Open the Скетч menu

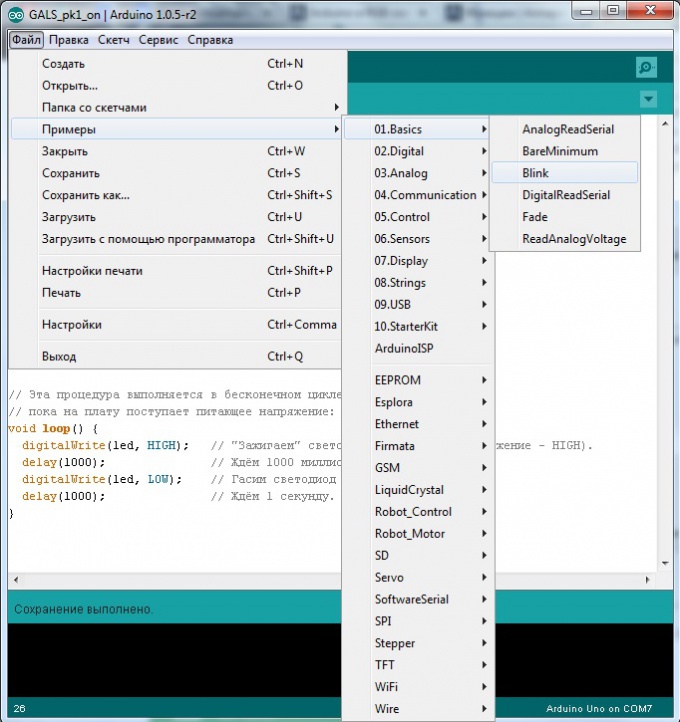tap(114, 40)
